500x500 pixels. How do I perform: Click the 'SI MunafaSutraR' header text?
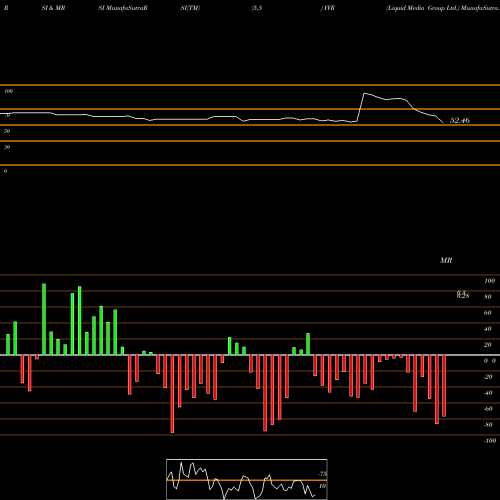pyautogui.click(x=123, y=8)
